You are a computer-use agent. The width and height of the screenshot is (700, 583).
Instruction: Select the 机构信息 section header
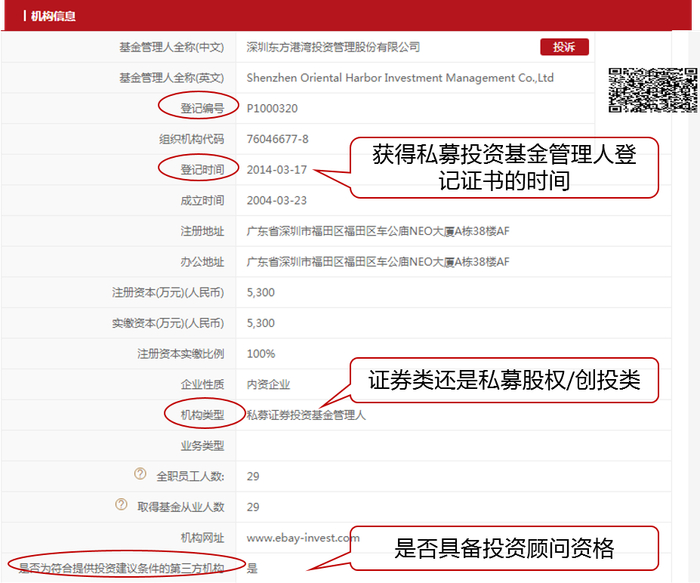[x=53, y=17]
